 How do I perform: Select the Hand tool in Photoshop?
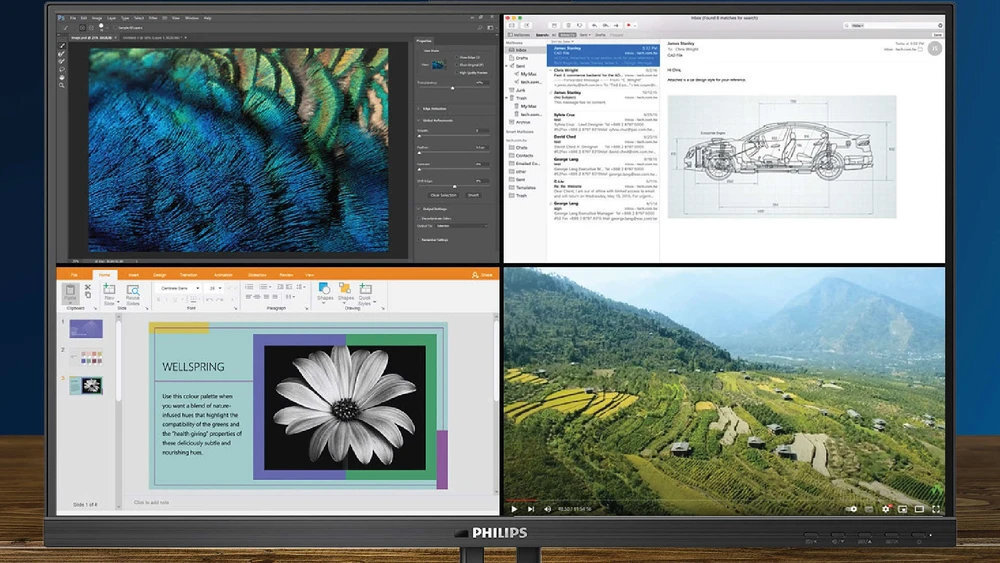(x=62, y=77)
